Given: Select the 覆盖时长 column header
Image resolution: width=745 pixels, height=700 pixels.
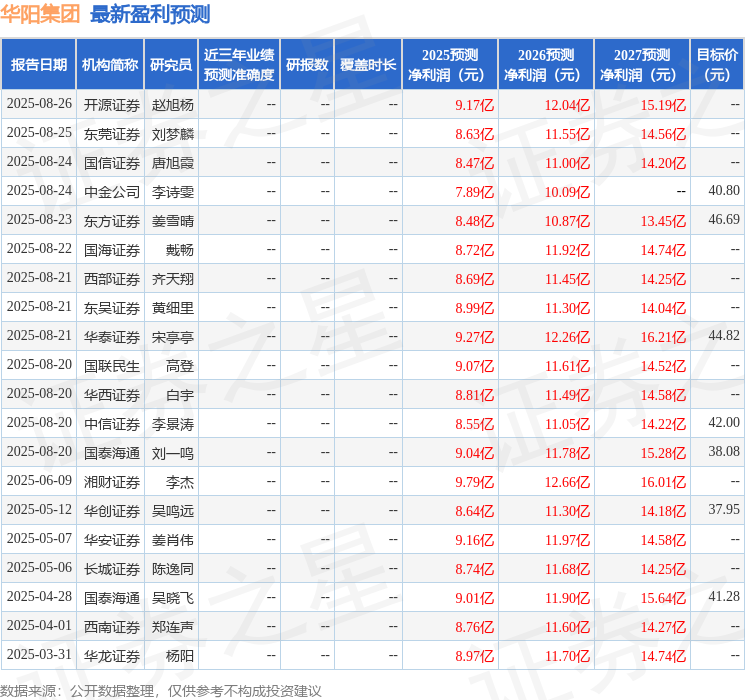Looking at the screenshot, I should click(368, 65).
